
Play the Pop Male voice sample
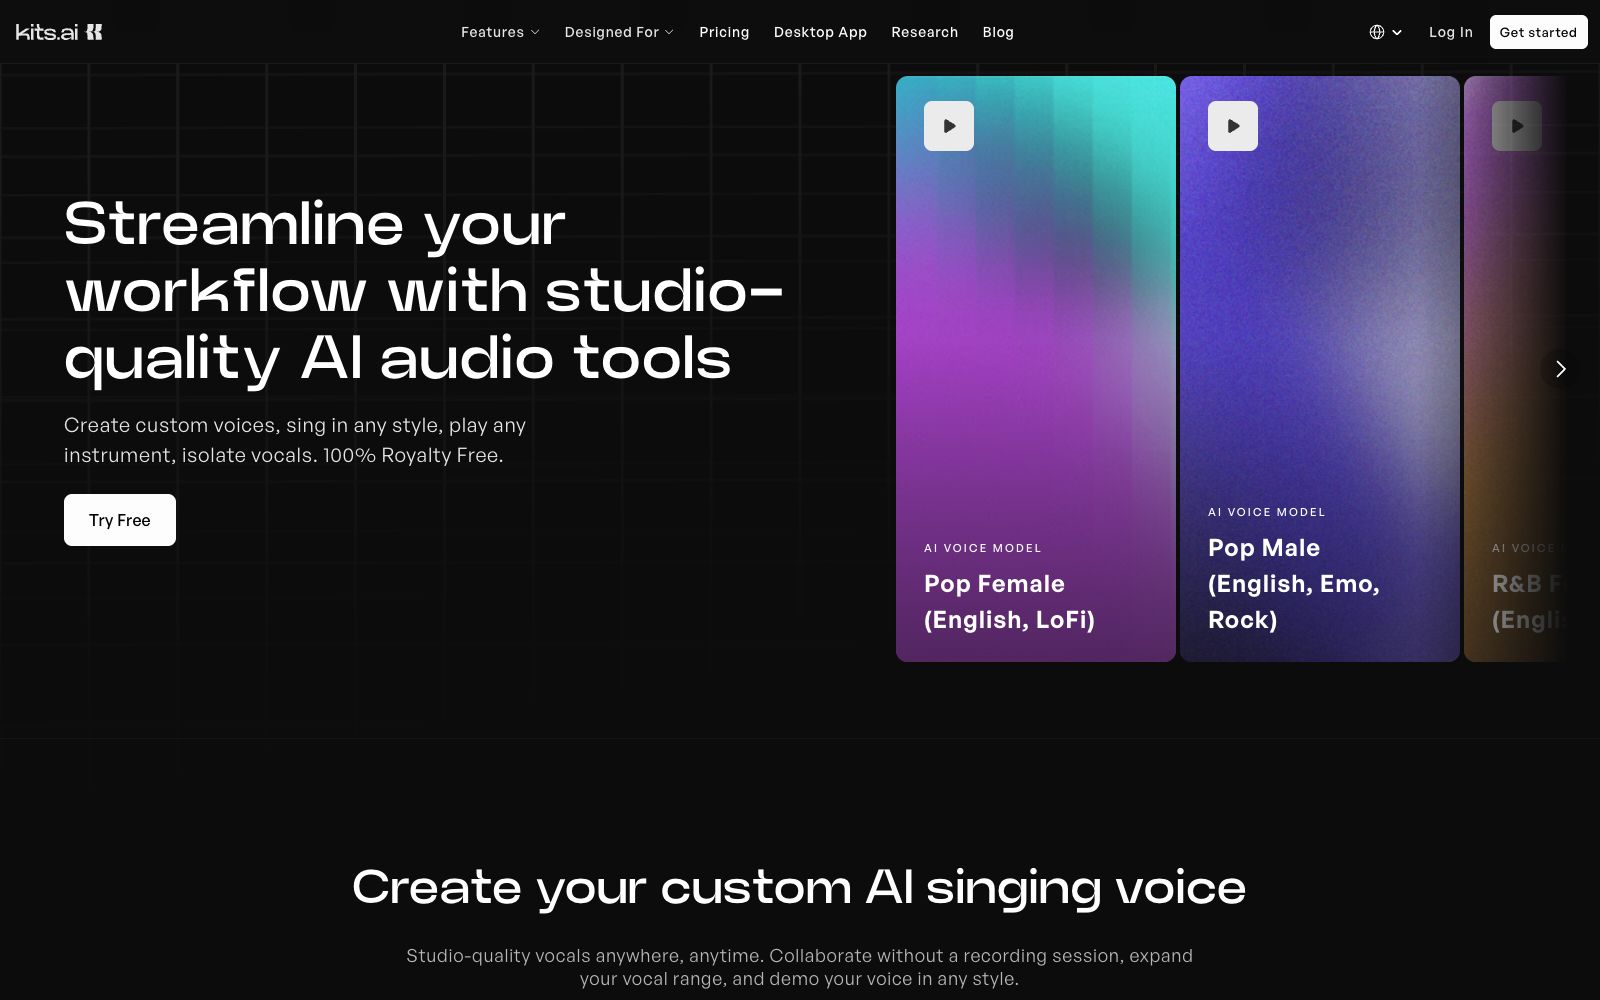point(1233,126)
